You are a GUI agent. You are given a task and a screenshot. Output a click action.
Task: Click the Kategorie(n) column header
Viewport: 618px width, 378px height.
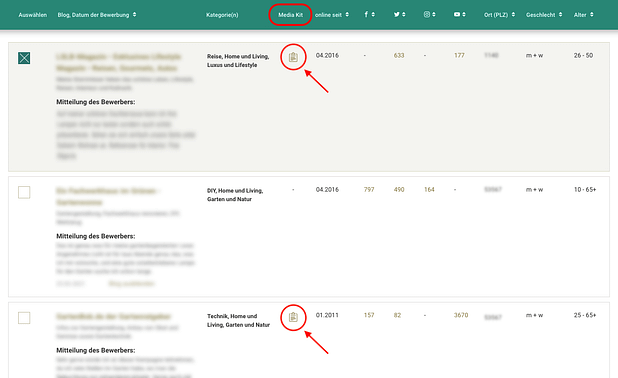222,15
